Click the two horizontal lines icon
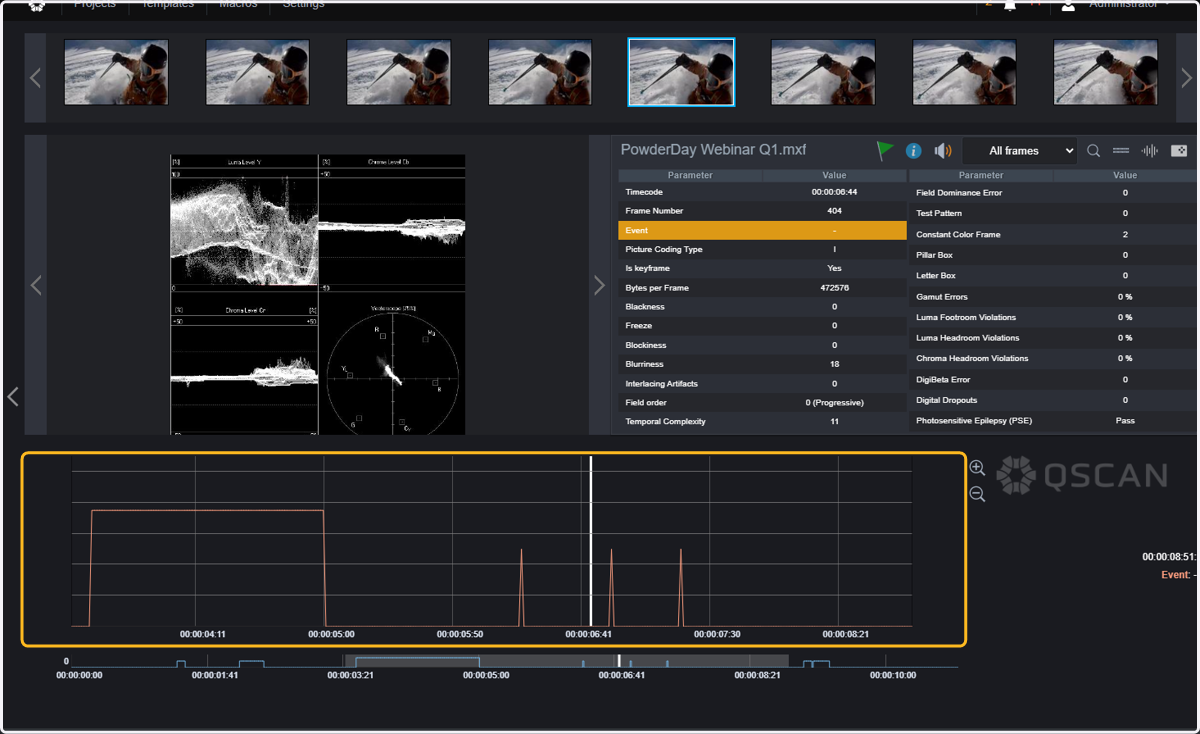 tap(1121, 151)
